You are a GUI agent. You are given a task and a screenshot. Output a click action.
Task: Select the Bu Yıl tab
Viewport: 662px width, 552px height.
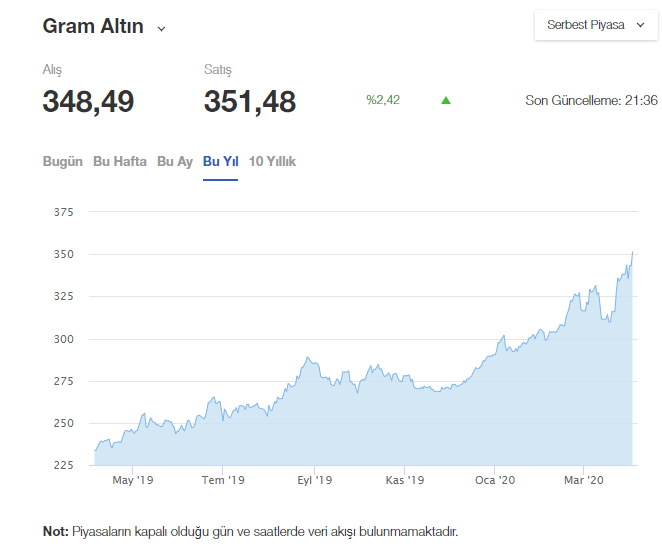220,161
